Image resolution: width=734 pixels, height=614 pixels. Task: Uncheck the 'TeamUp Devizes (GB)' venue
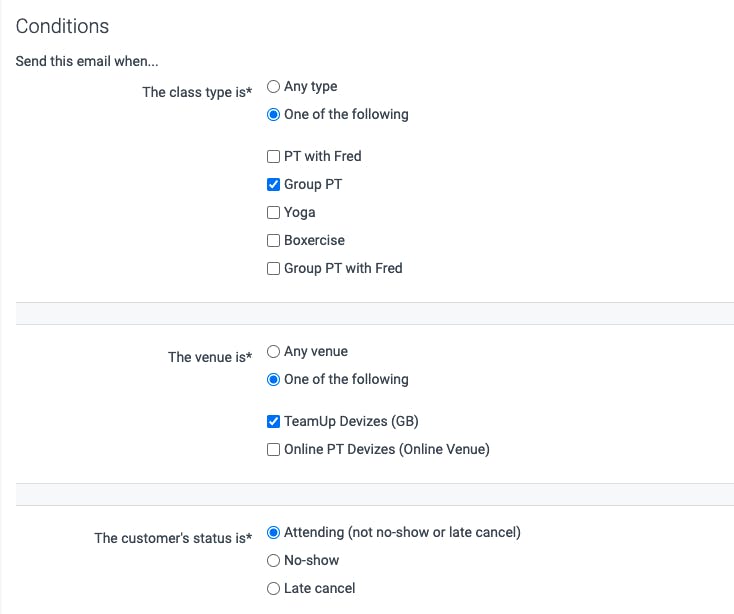click(x=273, y=422)
